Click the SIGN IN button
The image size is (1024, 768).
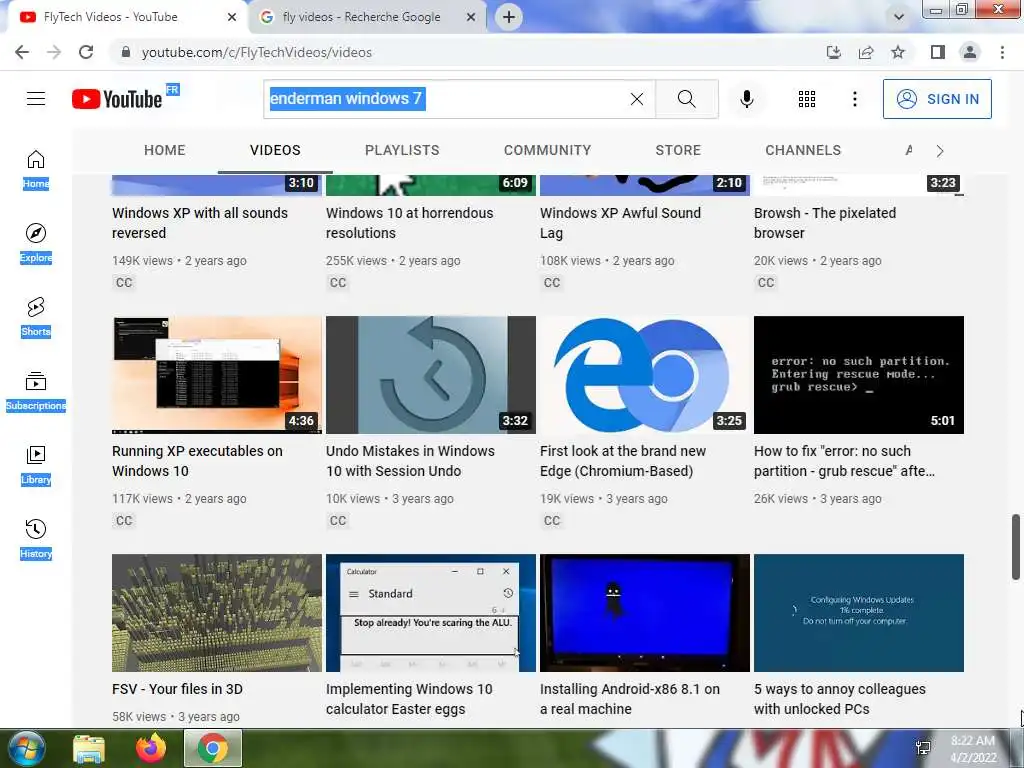937,99
